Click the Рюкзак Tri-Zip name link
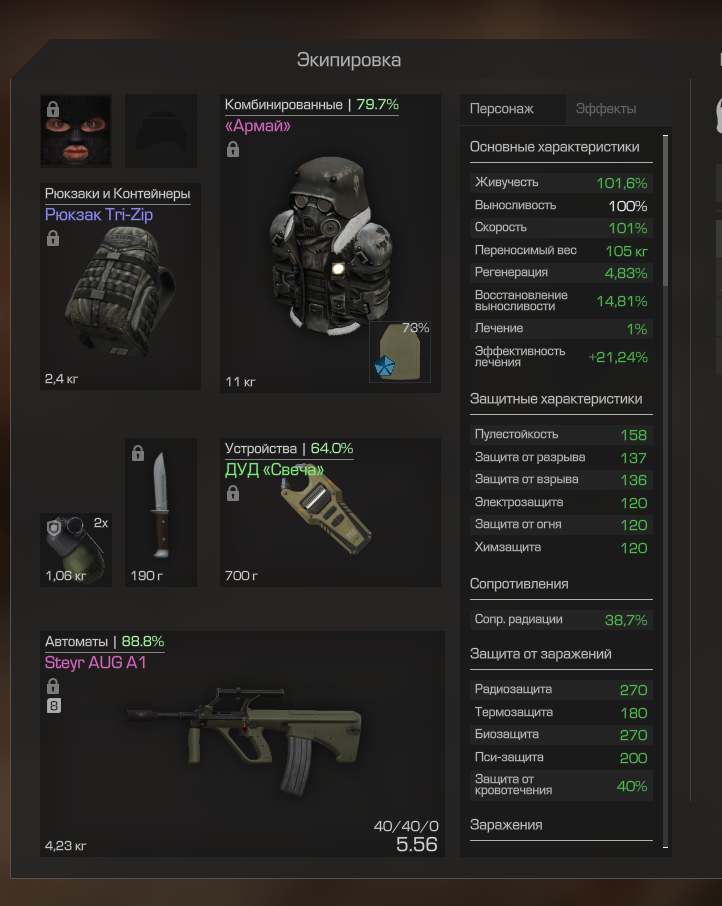This screenshot has width=722, height=906. (x=99, y=214)
